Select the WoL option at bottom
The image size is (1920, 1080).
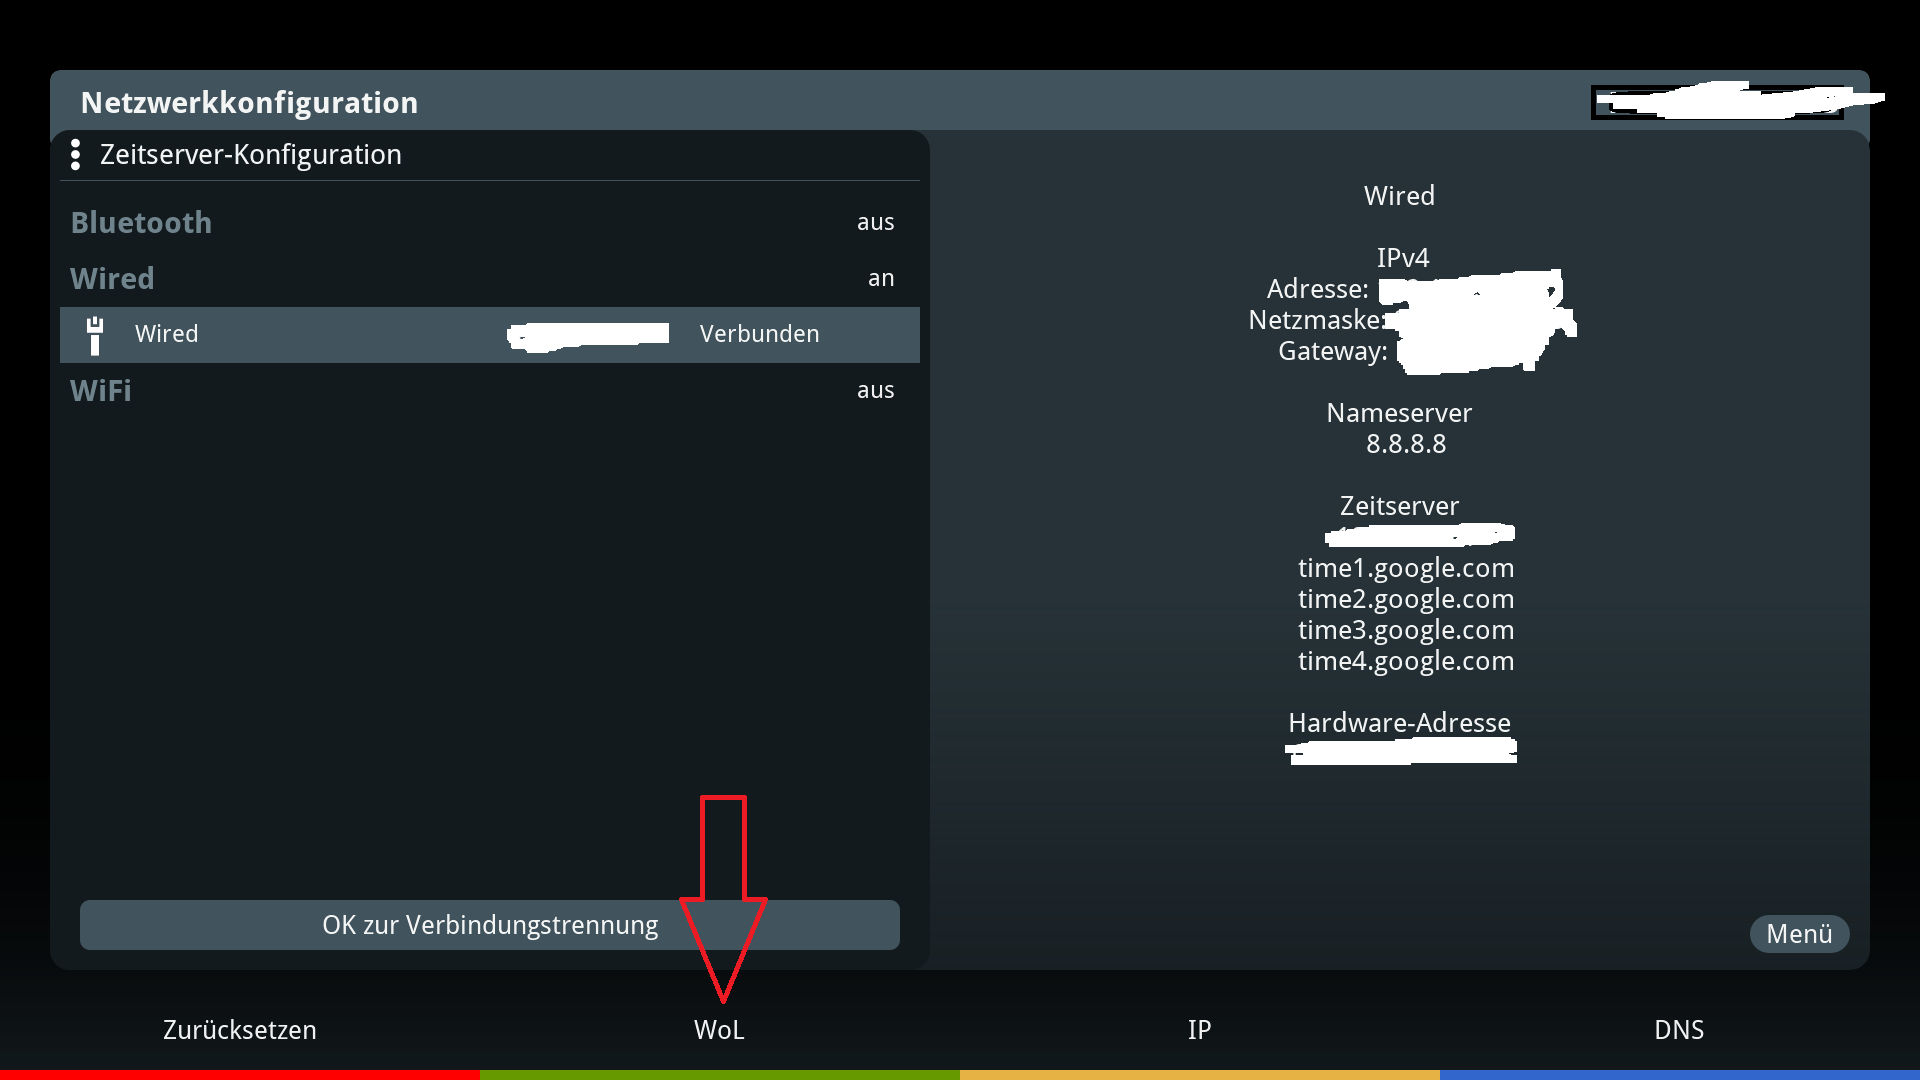pyautogui.click(x=719, y=1030)
